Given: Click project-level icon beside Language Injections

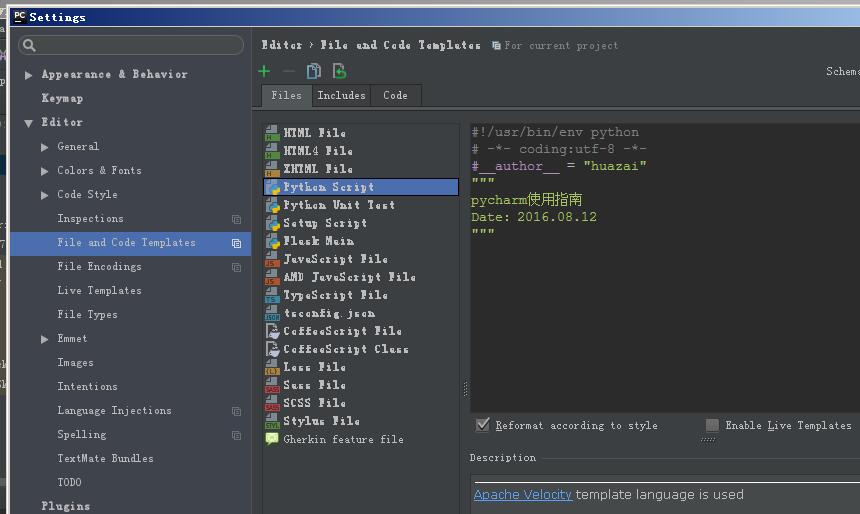Looking at the screenshot, I should pos(236,411).
